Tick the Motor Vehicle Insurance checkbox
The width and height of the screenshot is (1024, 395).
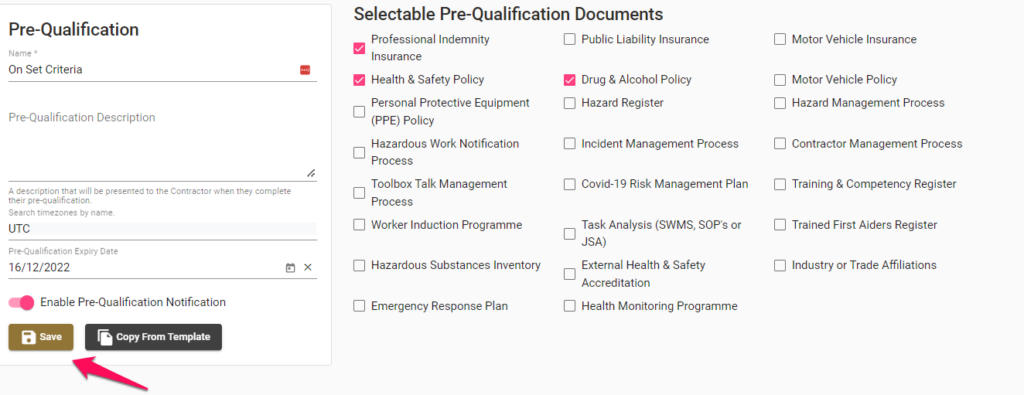coord(780,40)
